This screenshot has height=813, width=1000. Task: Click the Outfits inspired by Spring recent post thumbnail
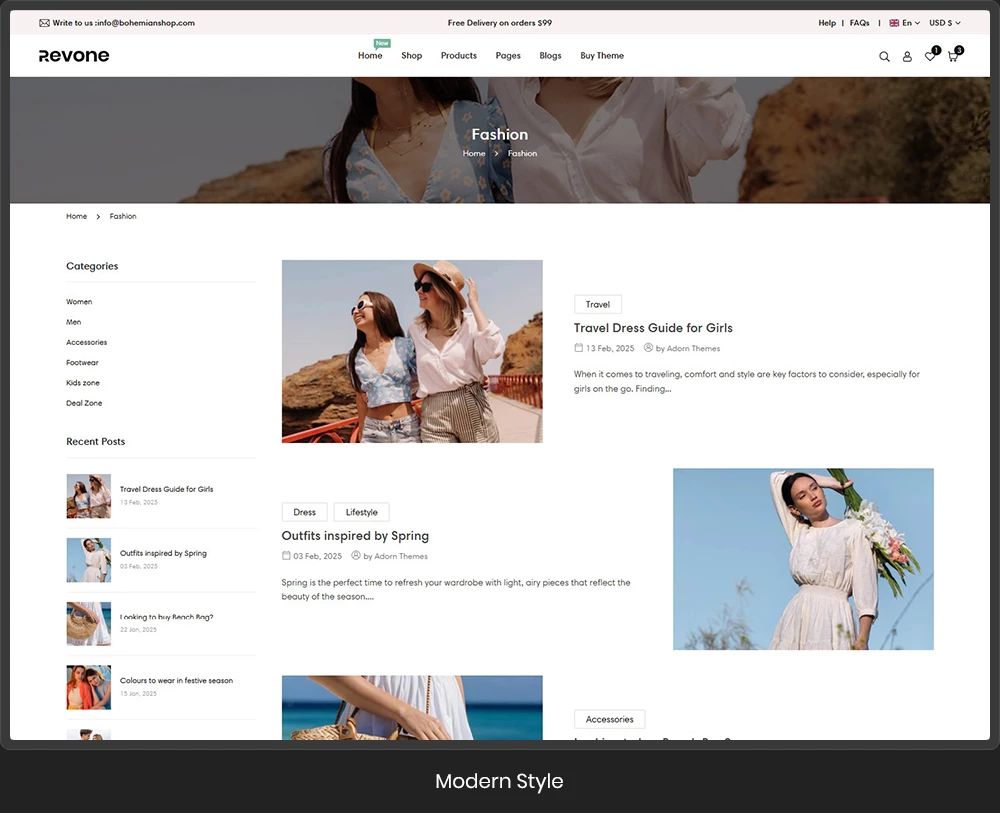pos(88,560)
